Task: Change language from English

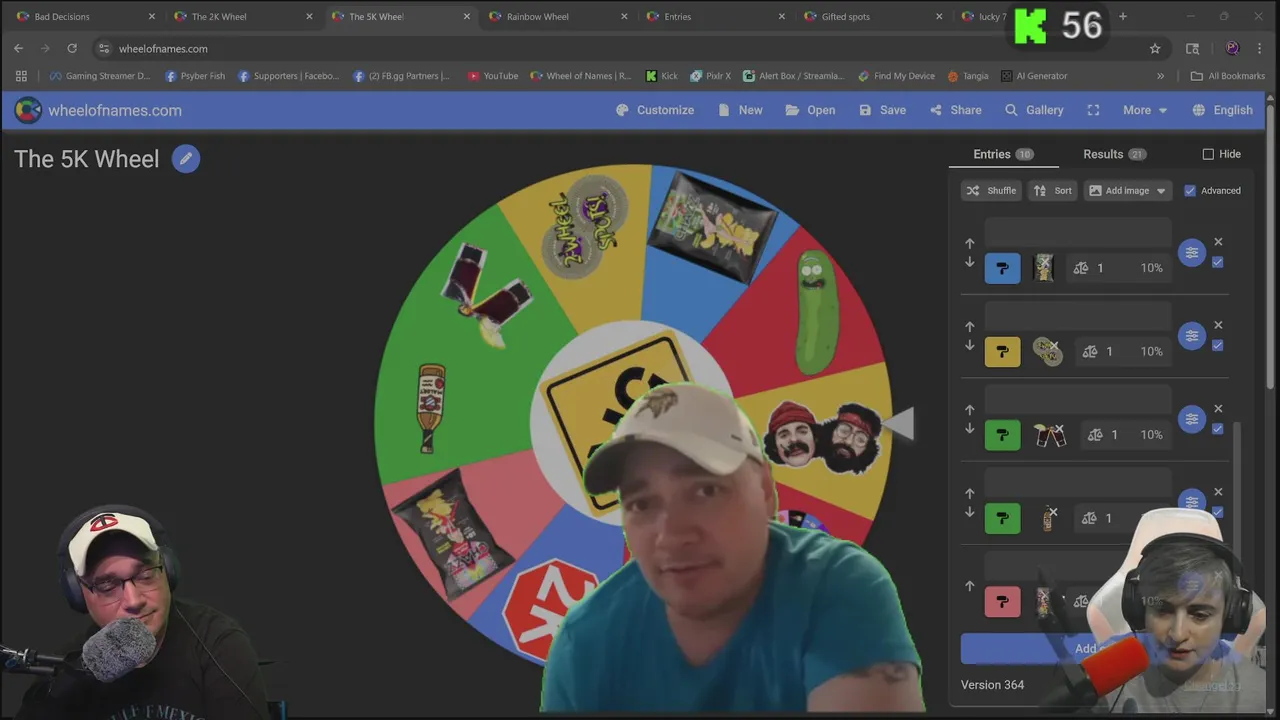Action: pos(1222,110)
